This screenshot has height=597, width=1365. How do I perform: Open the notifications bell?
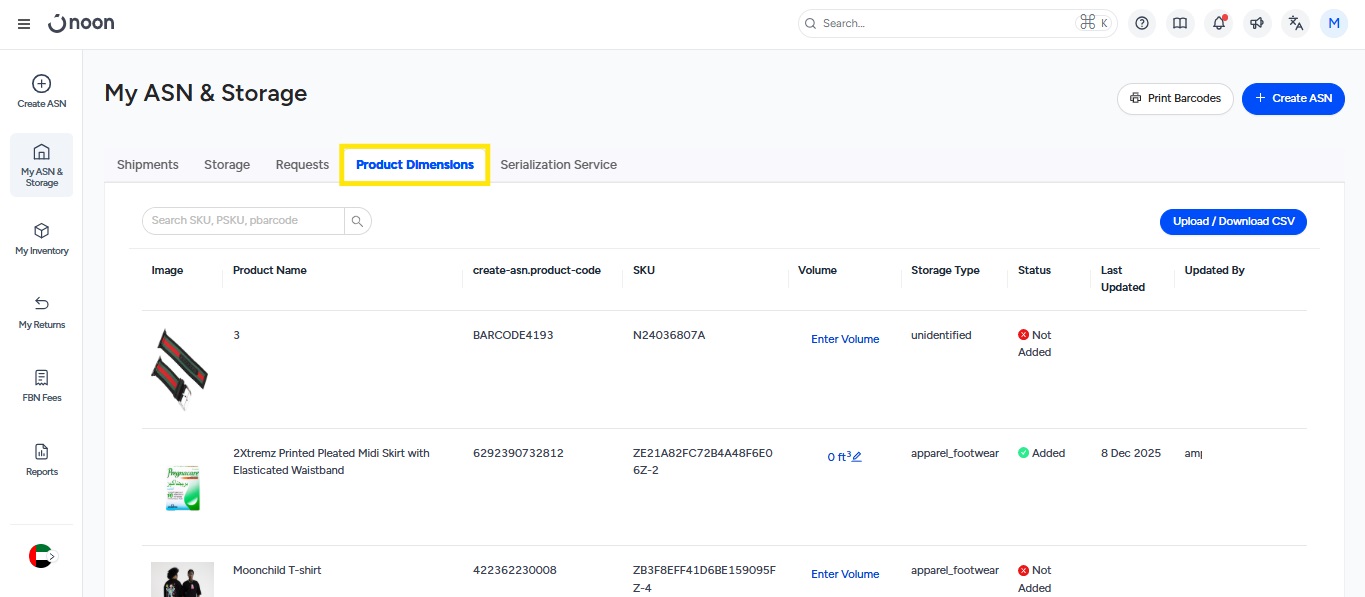click(1218, 24)
